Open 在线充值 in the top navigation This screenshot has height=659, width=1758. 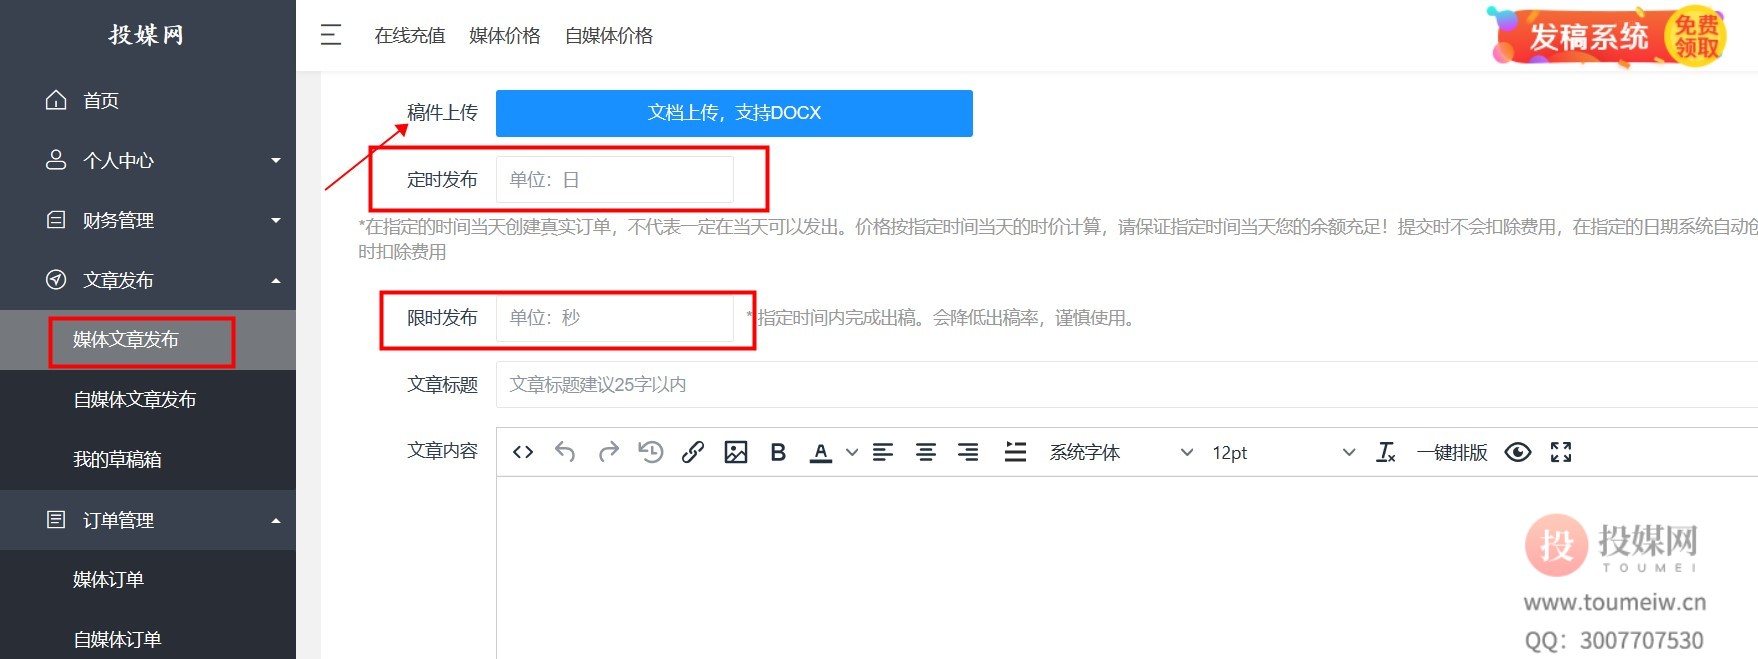pos(409,36)
